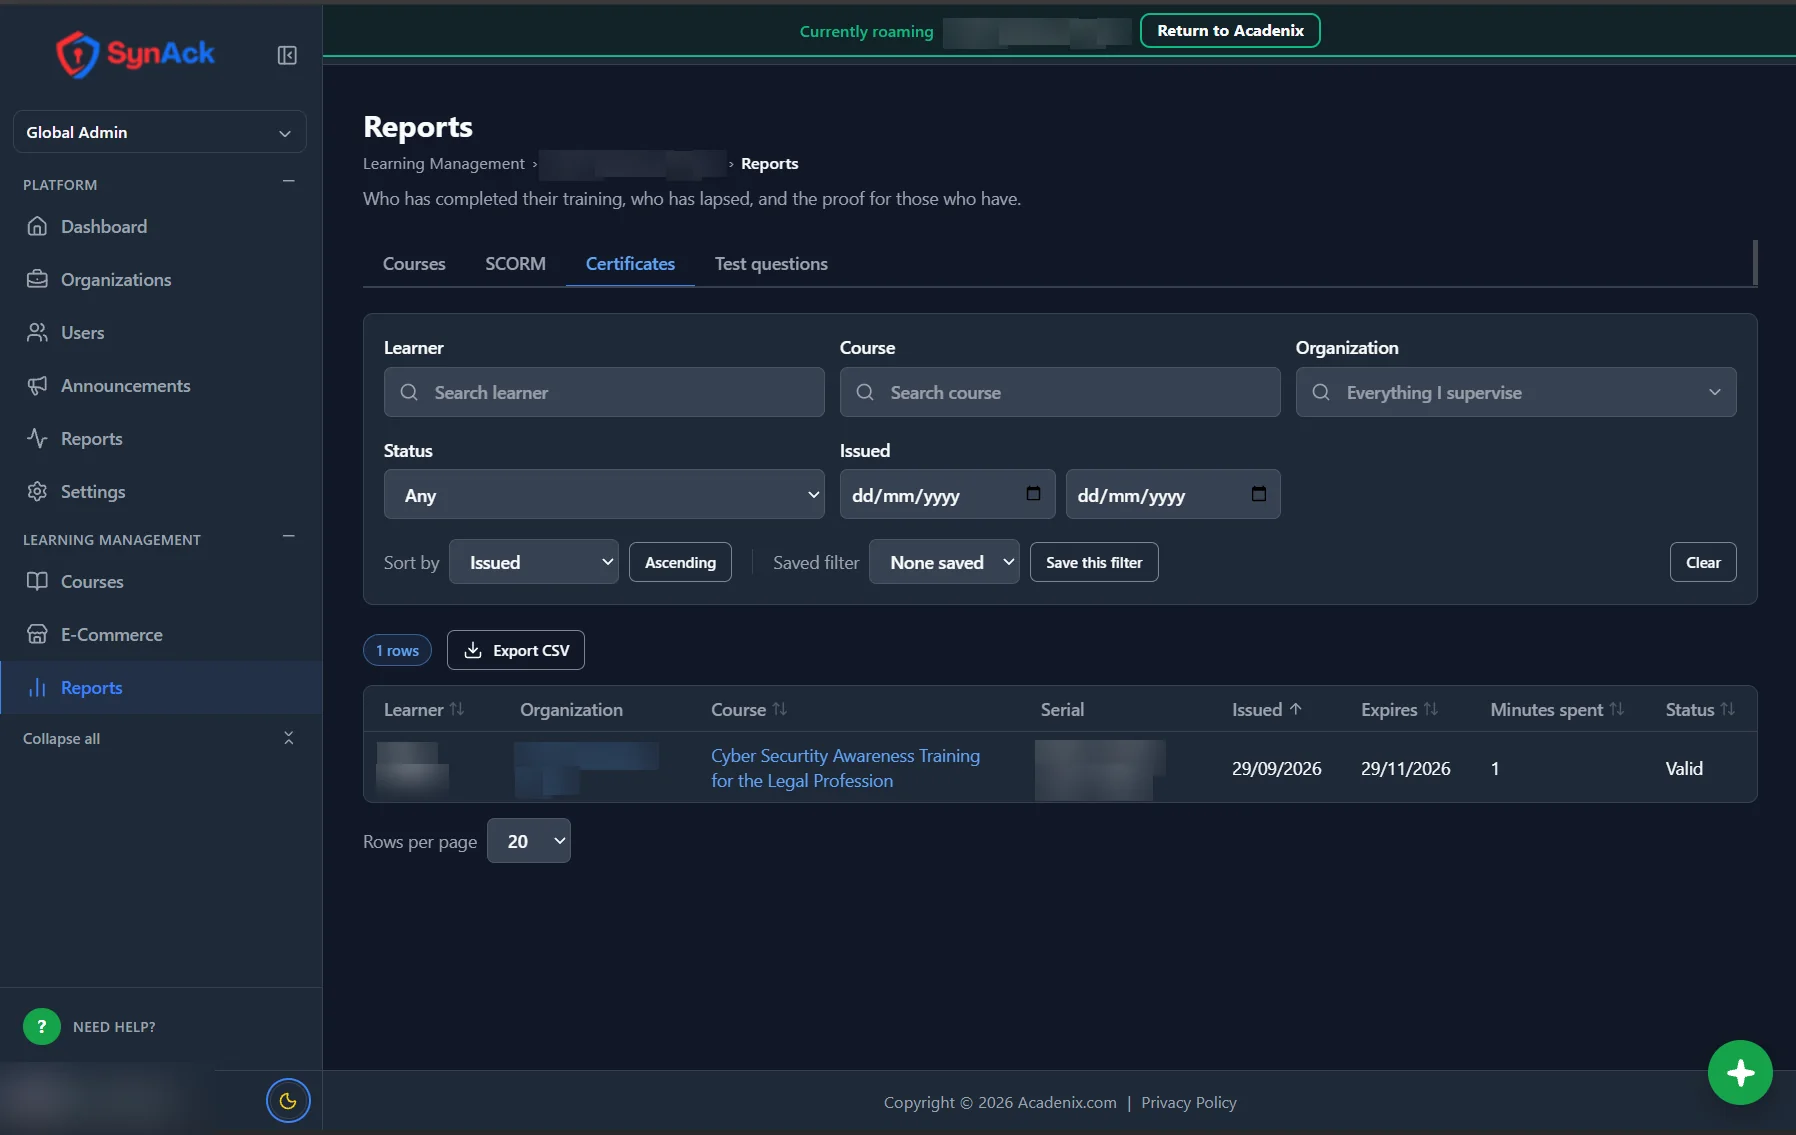Open the Organization 'Everything I supervise' dropdown
This screenshot has width=1796, height=1135.
(1516, 392)
